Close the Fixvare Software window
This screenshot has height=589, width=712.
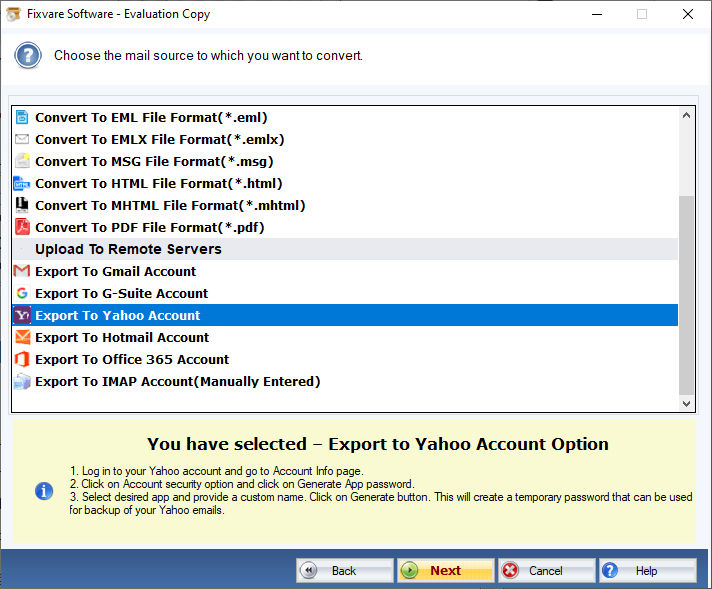[688, 14]
